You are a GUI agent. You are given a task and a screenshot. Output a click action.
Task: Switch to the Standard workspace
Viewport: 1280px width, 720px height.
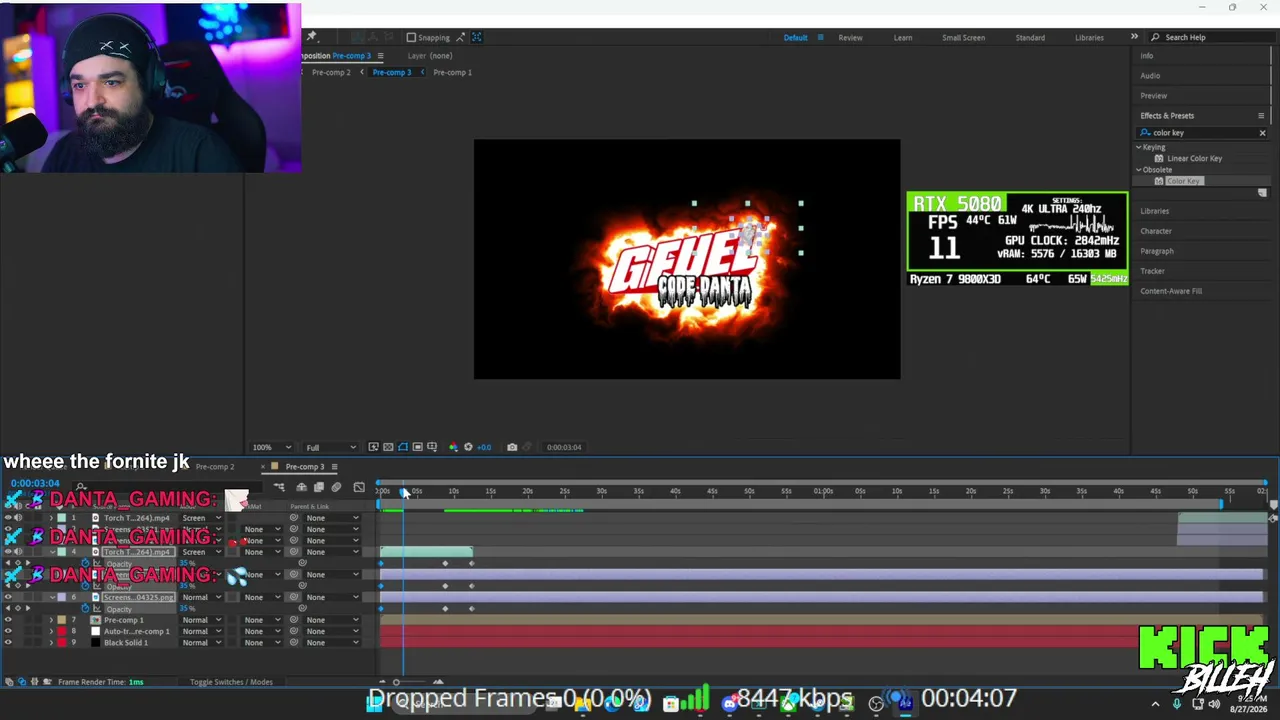click(1030, 38)
